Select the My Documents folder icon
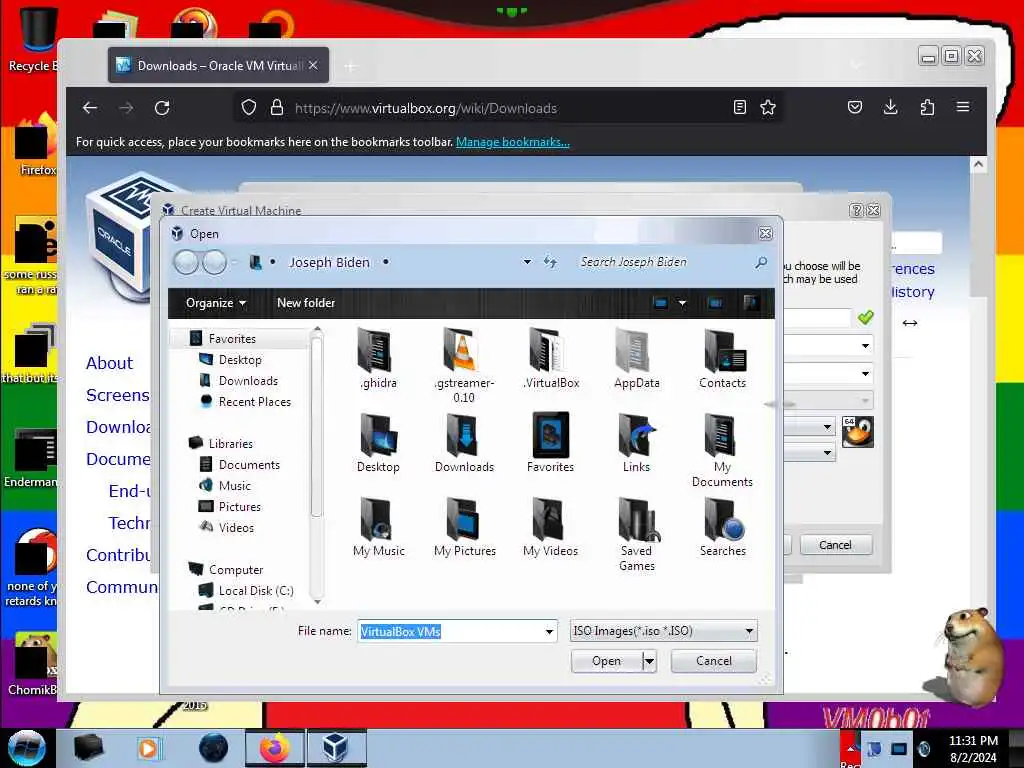1024x768 pixels. (722, 449)
